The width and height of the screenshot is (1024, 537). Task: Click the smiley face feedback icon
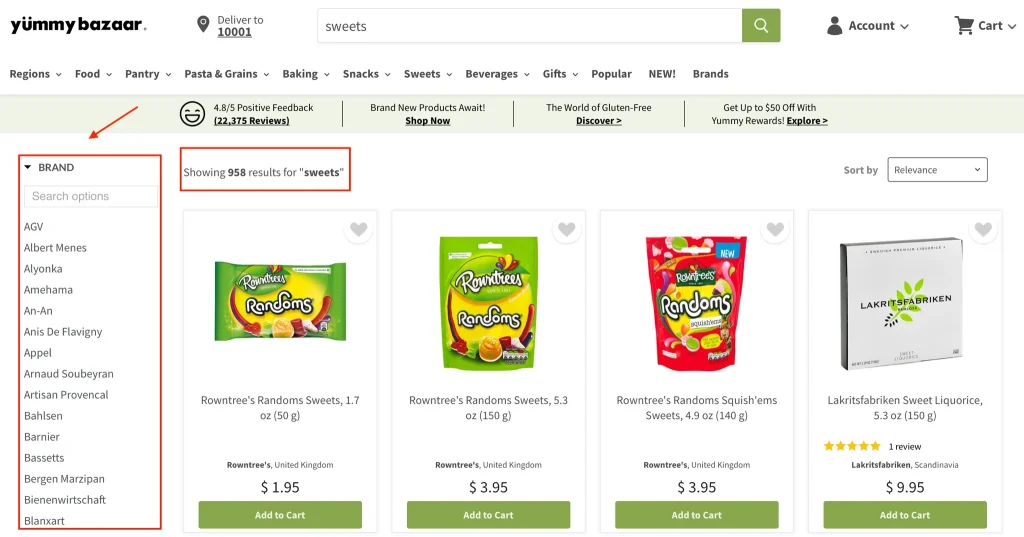[193, 114]
